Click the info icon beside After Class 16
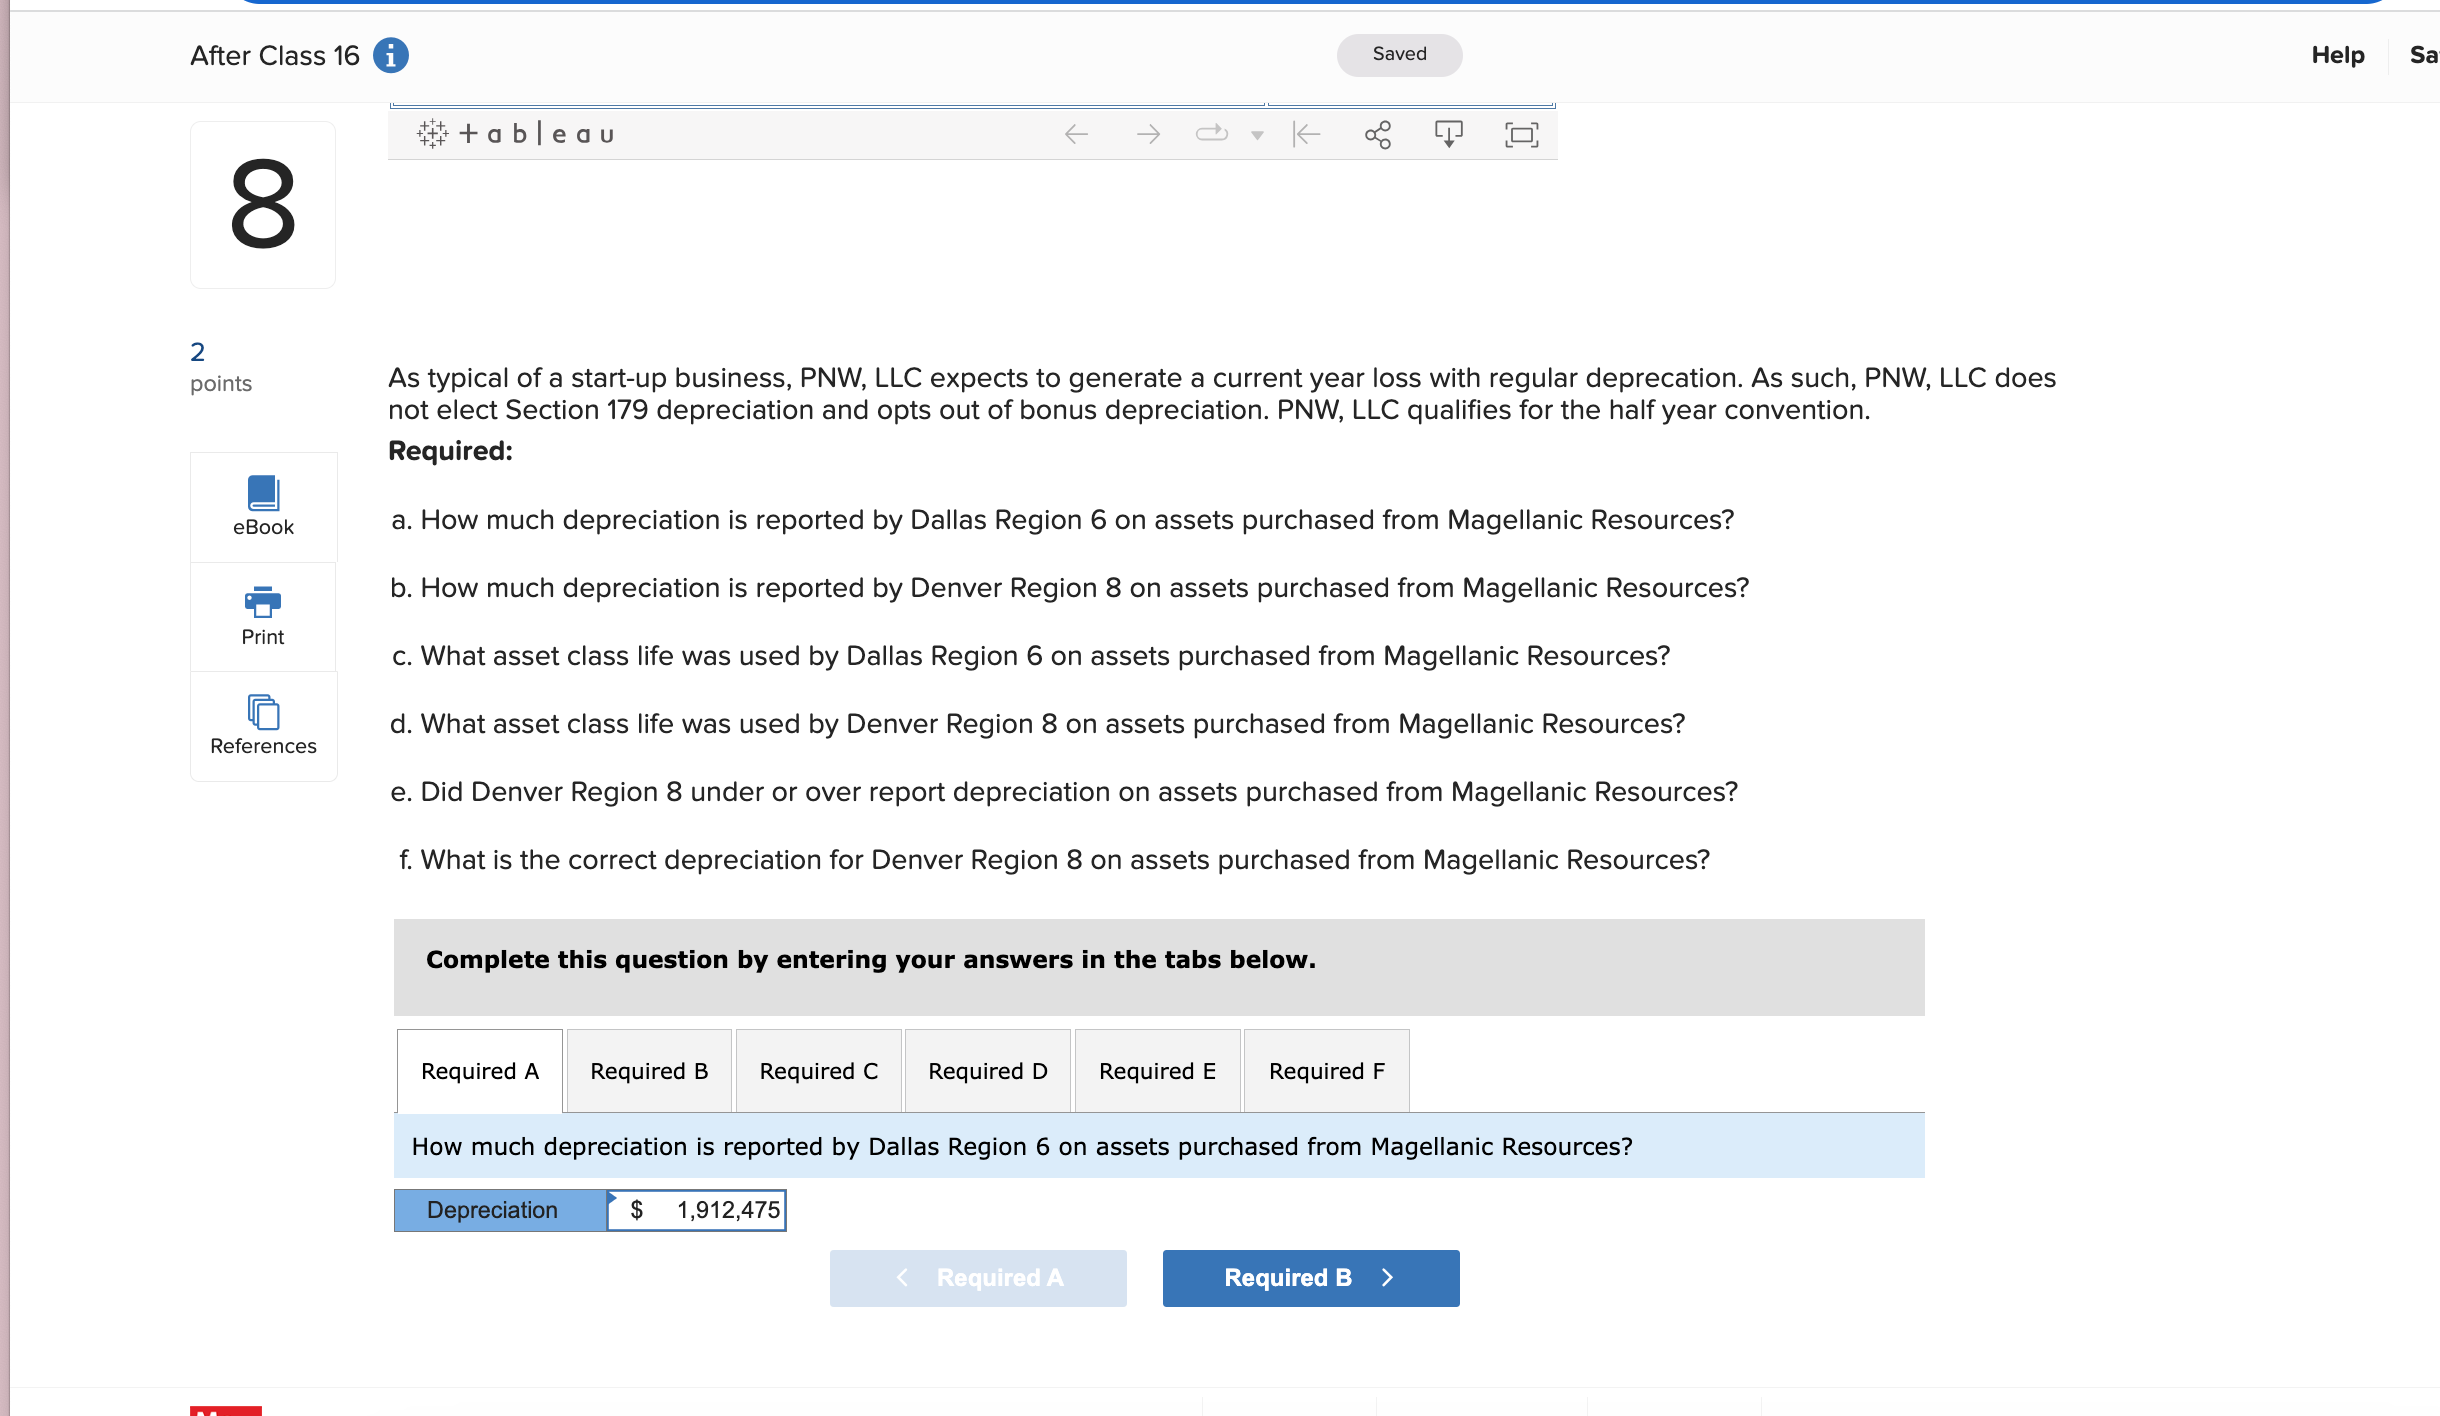 pos(390,55)
